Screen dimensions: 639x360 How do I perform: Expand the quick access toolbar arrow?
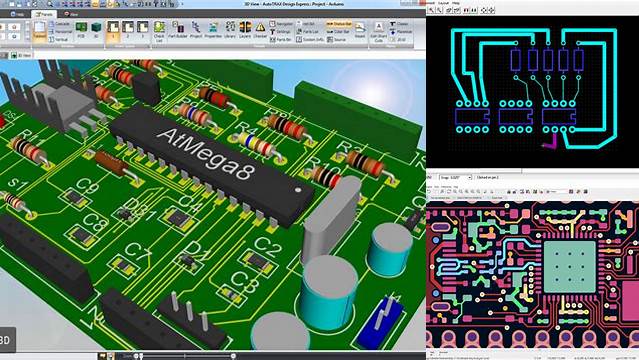click(x=182, y=4)
